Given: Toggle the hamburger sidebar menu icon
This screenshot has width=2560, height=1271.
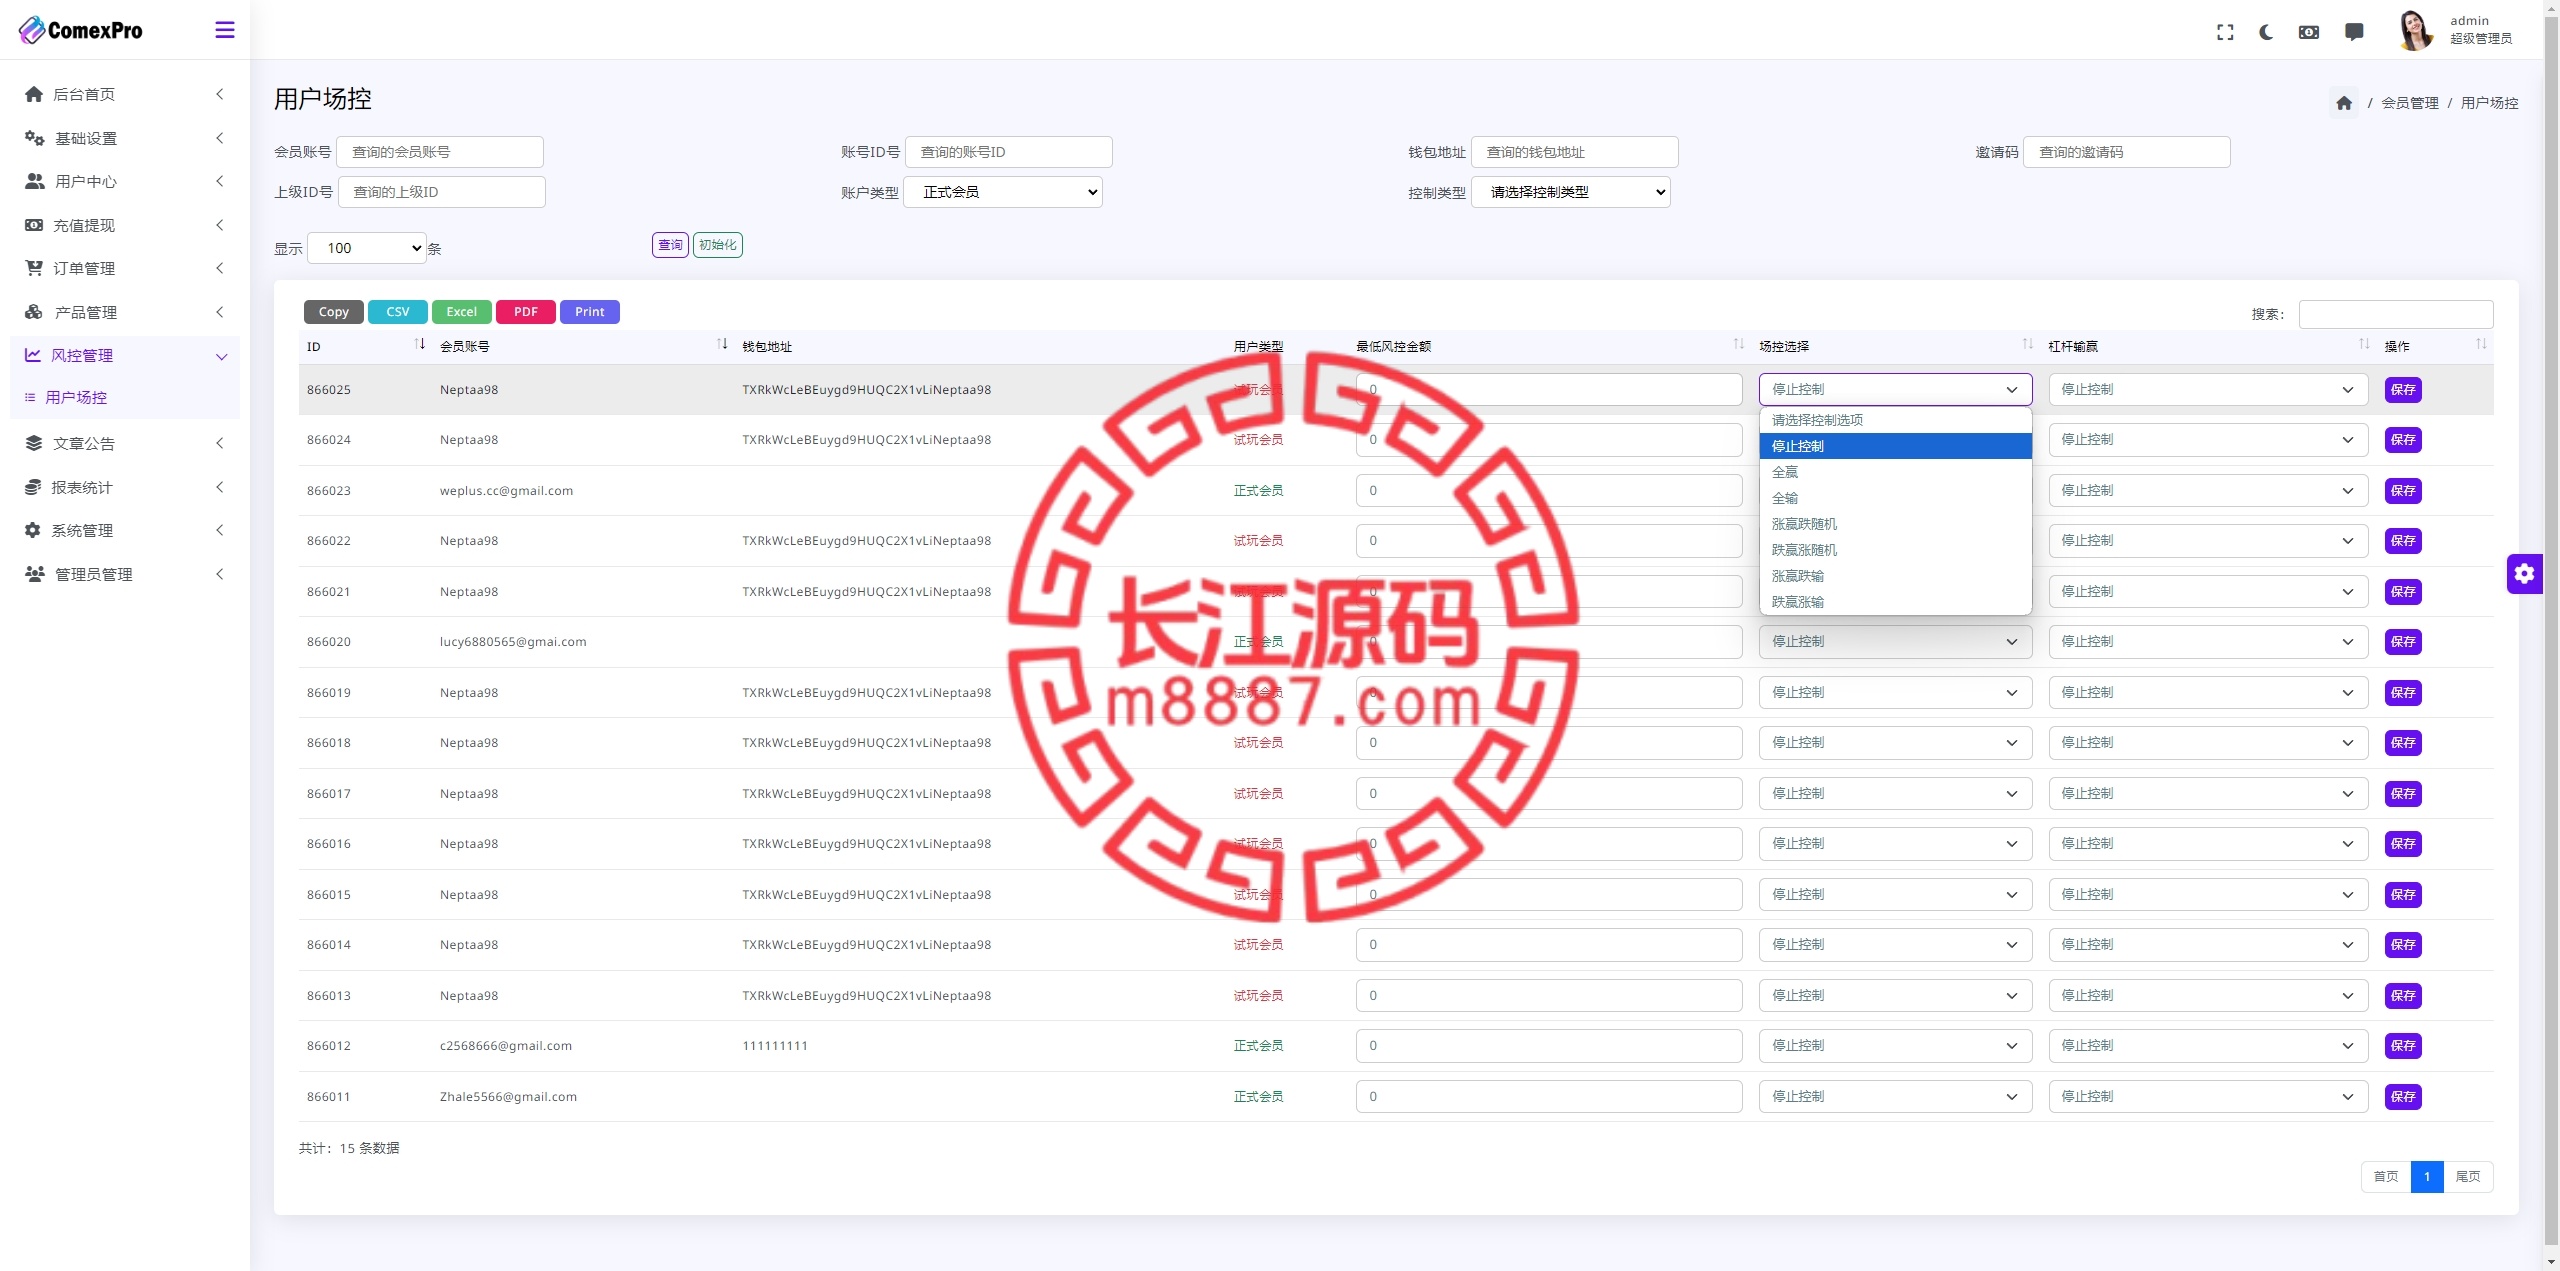Looking at the screenshot, I should [225, 30].
